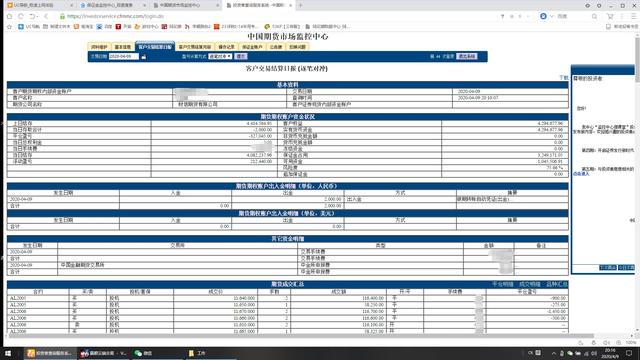Click the bookmark star icon on the favorites bar

[x=9, y=27]
